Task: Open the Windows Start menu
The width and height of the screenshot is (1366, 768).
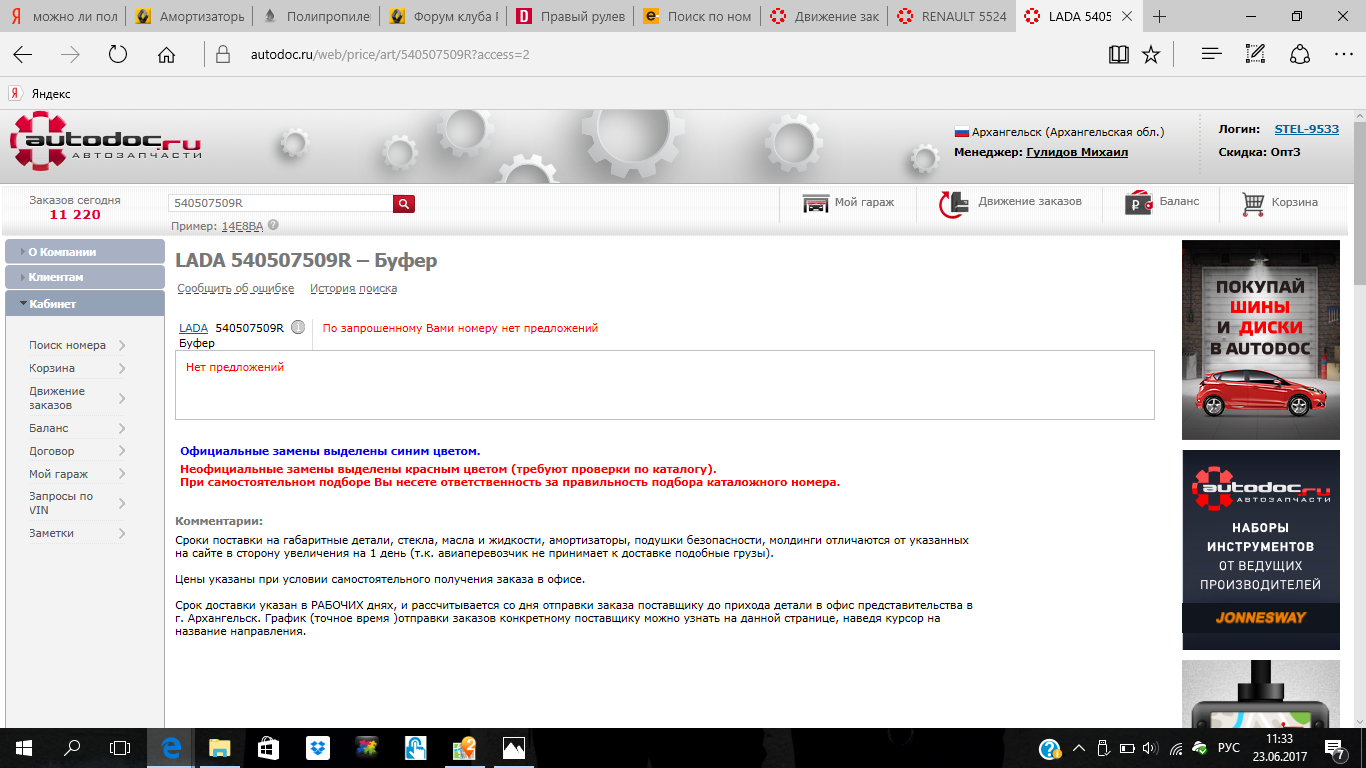Action: click(24, 747)
